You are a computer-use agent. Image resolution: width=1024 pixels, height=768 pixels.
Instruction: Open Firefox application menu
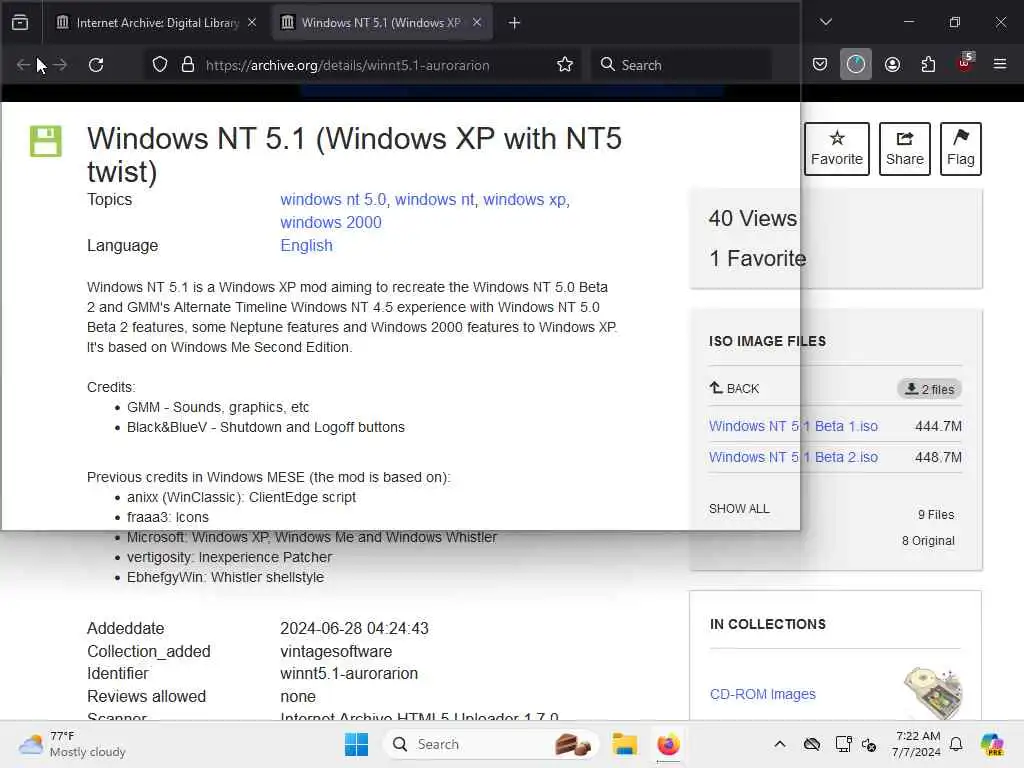pos(1000,64)
